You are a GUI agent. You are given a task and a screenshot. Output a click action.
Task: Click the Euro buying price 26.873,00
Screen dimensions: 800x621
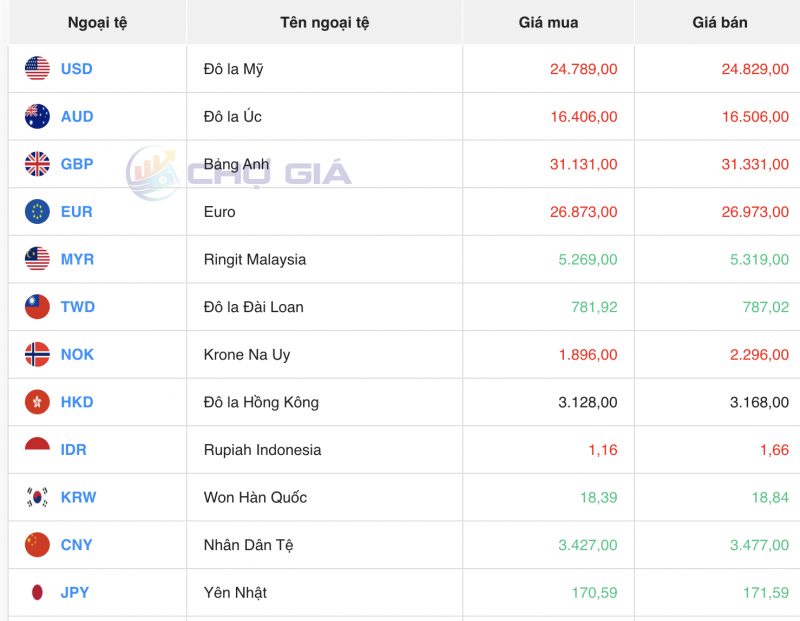tap(585, 211)
